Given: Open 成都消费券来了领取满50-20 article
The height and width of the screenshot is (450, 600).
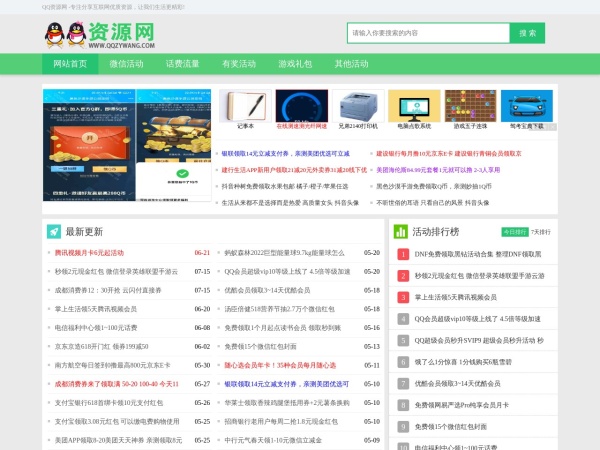Looking at the screenshot, I should 117,384.
